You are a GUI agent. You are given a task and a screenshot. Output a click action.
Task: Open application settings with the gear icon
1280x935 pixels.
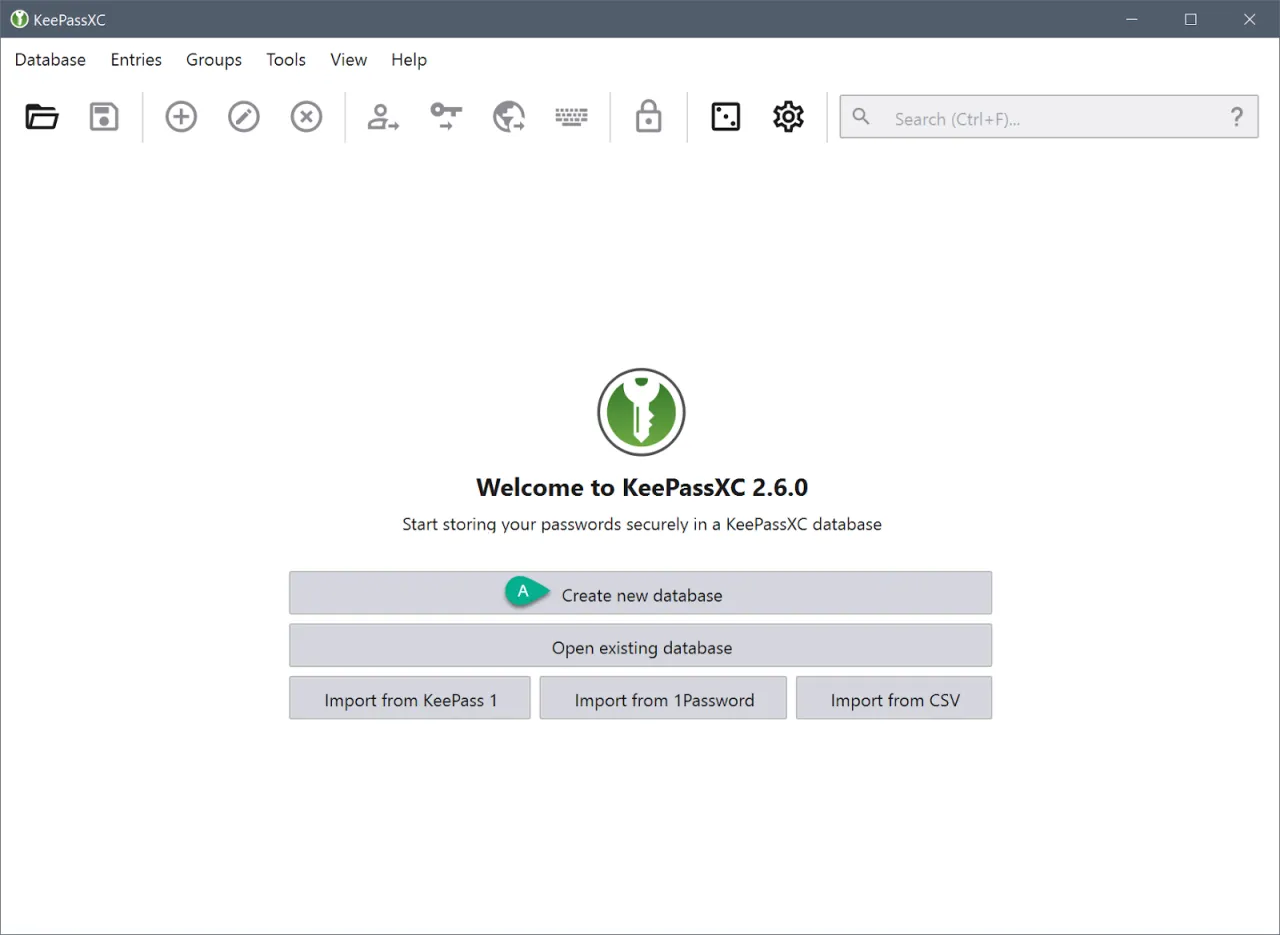(788, 116)
